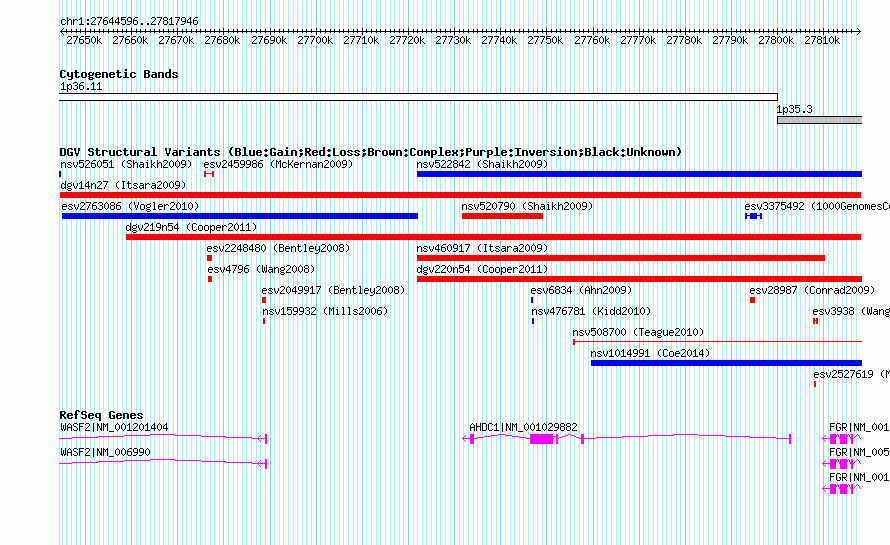
Task: Select the red nsv460917 Itsara2009 variant bar
Action: coord(620,258)
